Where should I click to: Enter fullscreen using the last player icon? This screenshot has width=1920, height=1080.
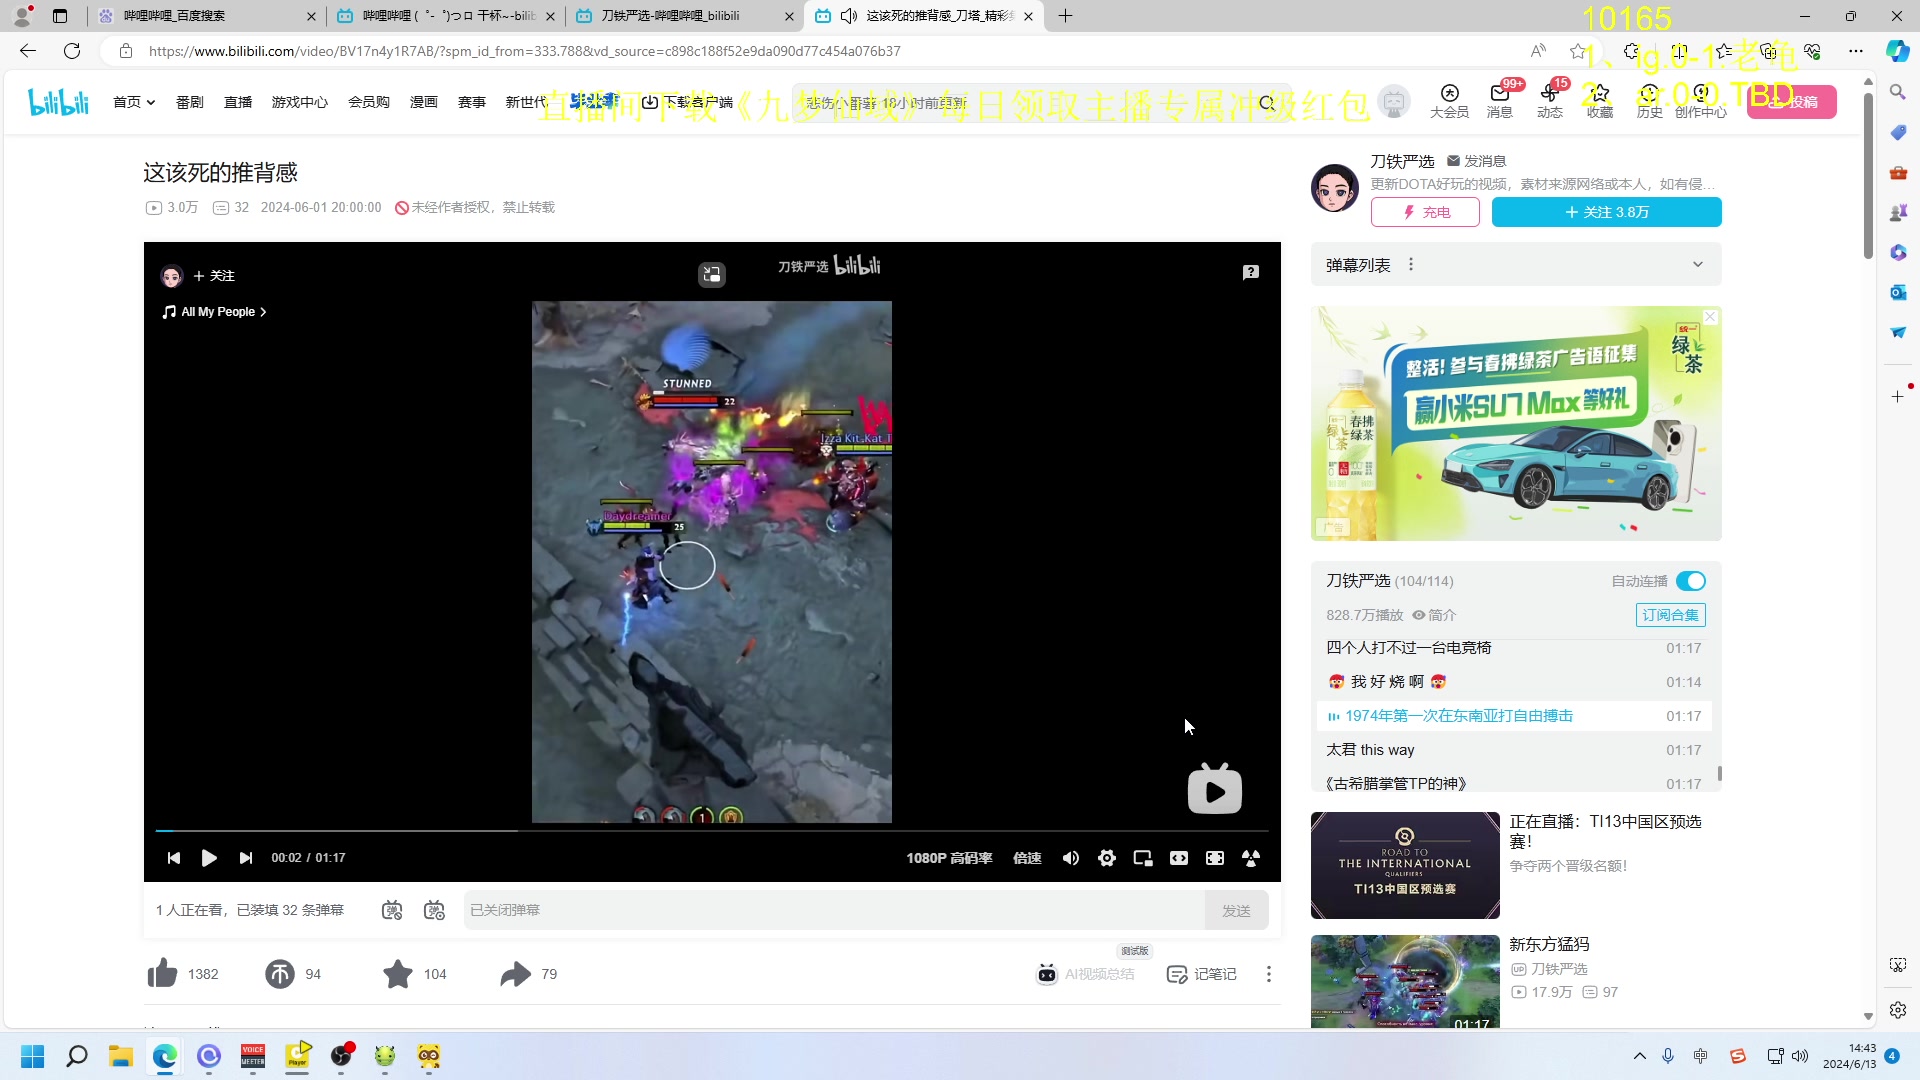(x=1250, y=858)
